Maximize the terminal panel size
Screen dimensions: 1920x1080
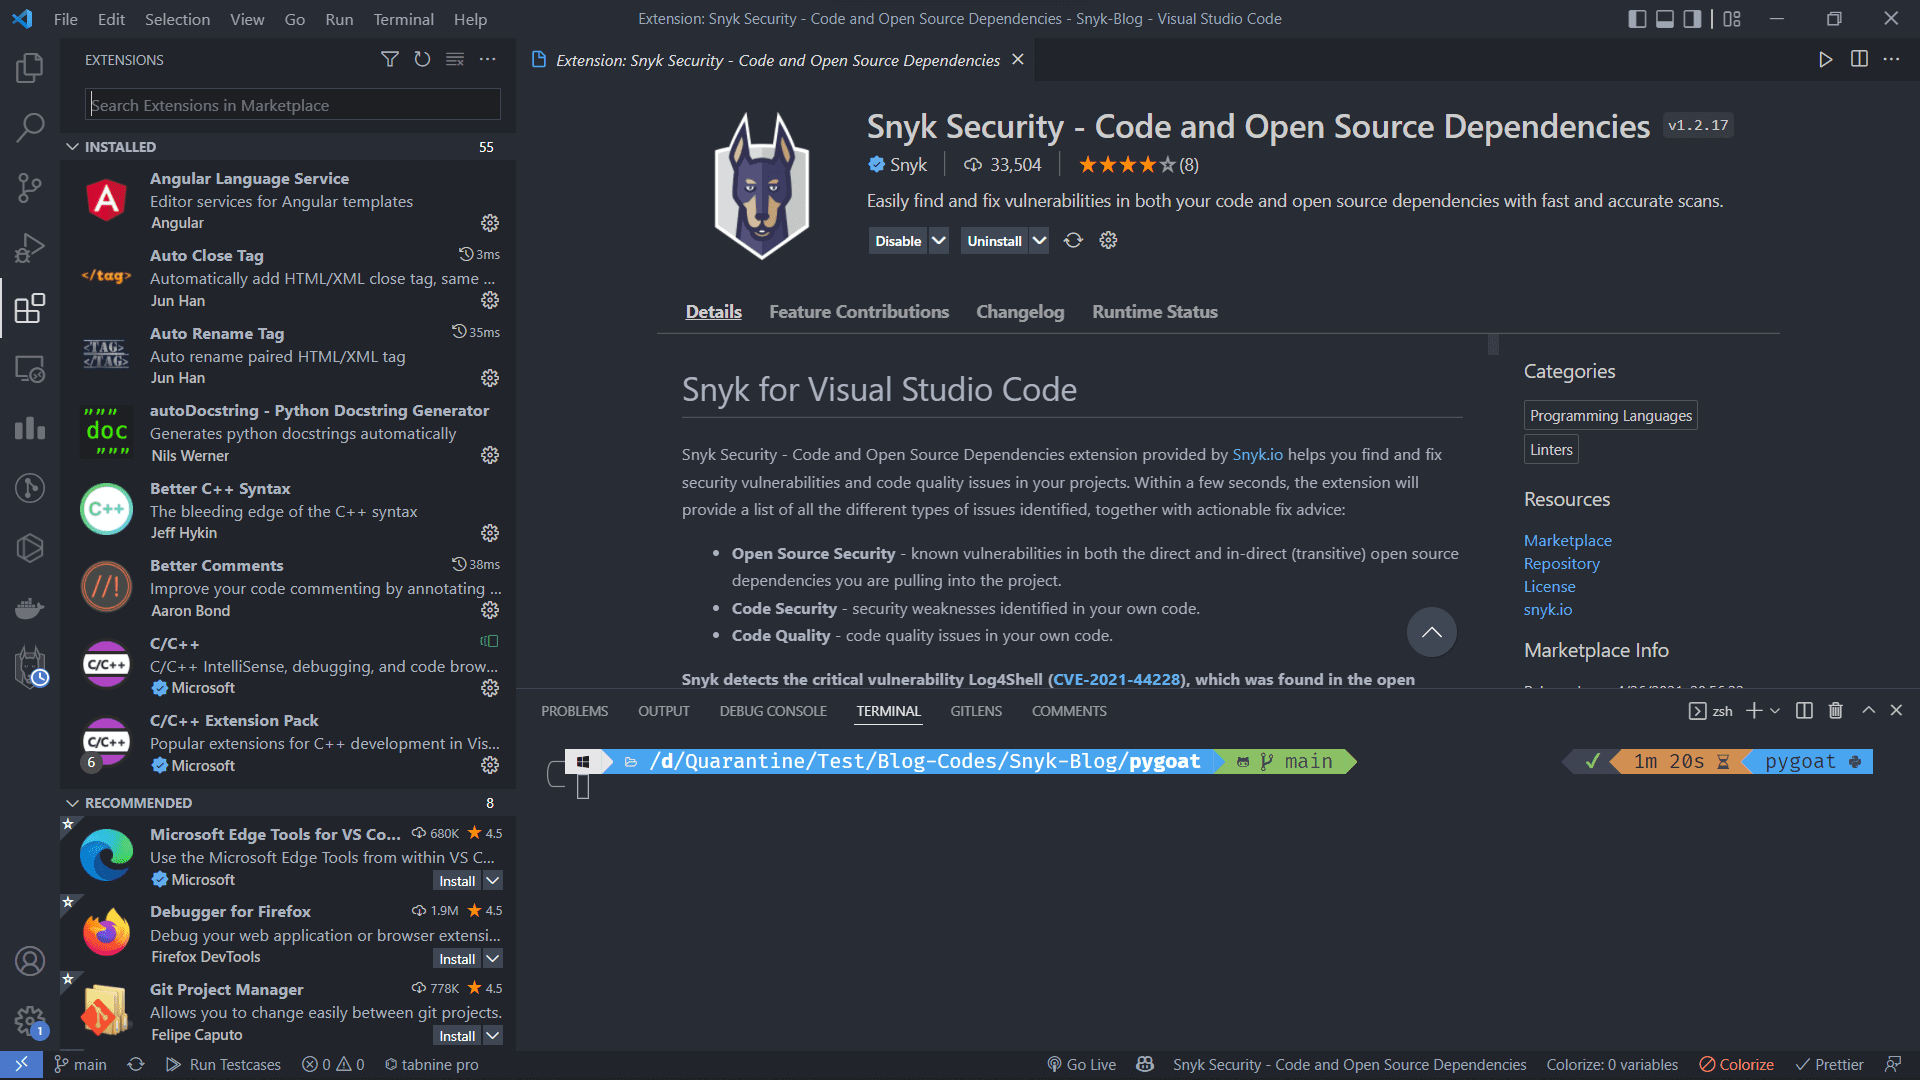tap(1868, 711)
